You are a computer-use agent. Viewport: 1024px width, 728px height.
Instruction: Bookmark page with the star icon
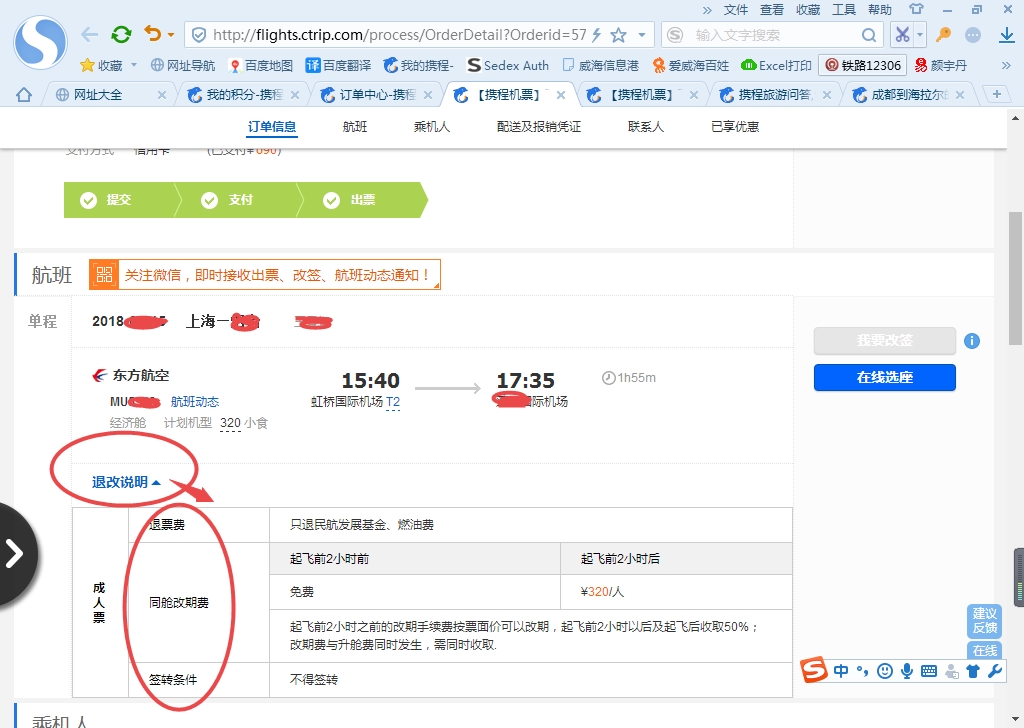click(618, 35)
